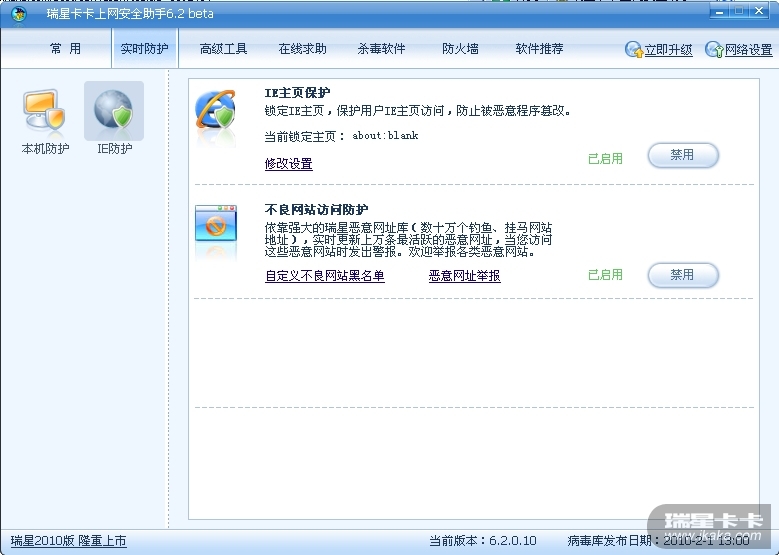This screenshot has width=779, height=555.
Task: Click the about:blank locked homepage value
Action: pos(385,136)
